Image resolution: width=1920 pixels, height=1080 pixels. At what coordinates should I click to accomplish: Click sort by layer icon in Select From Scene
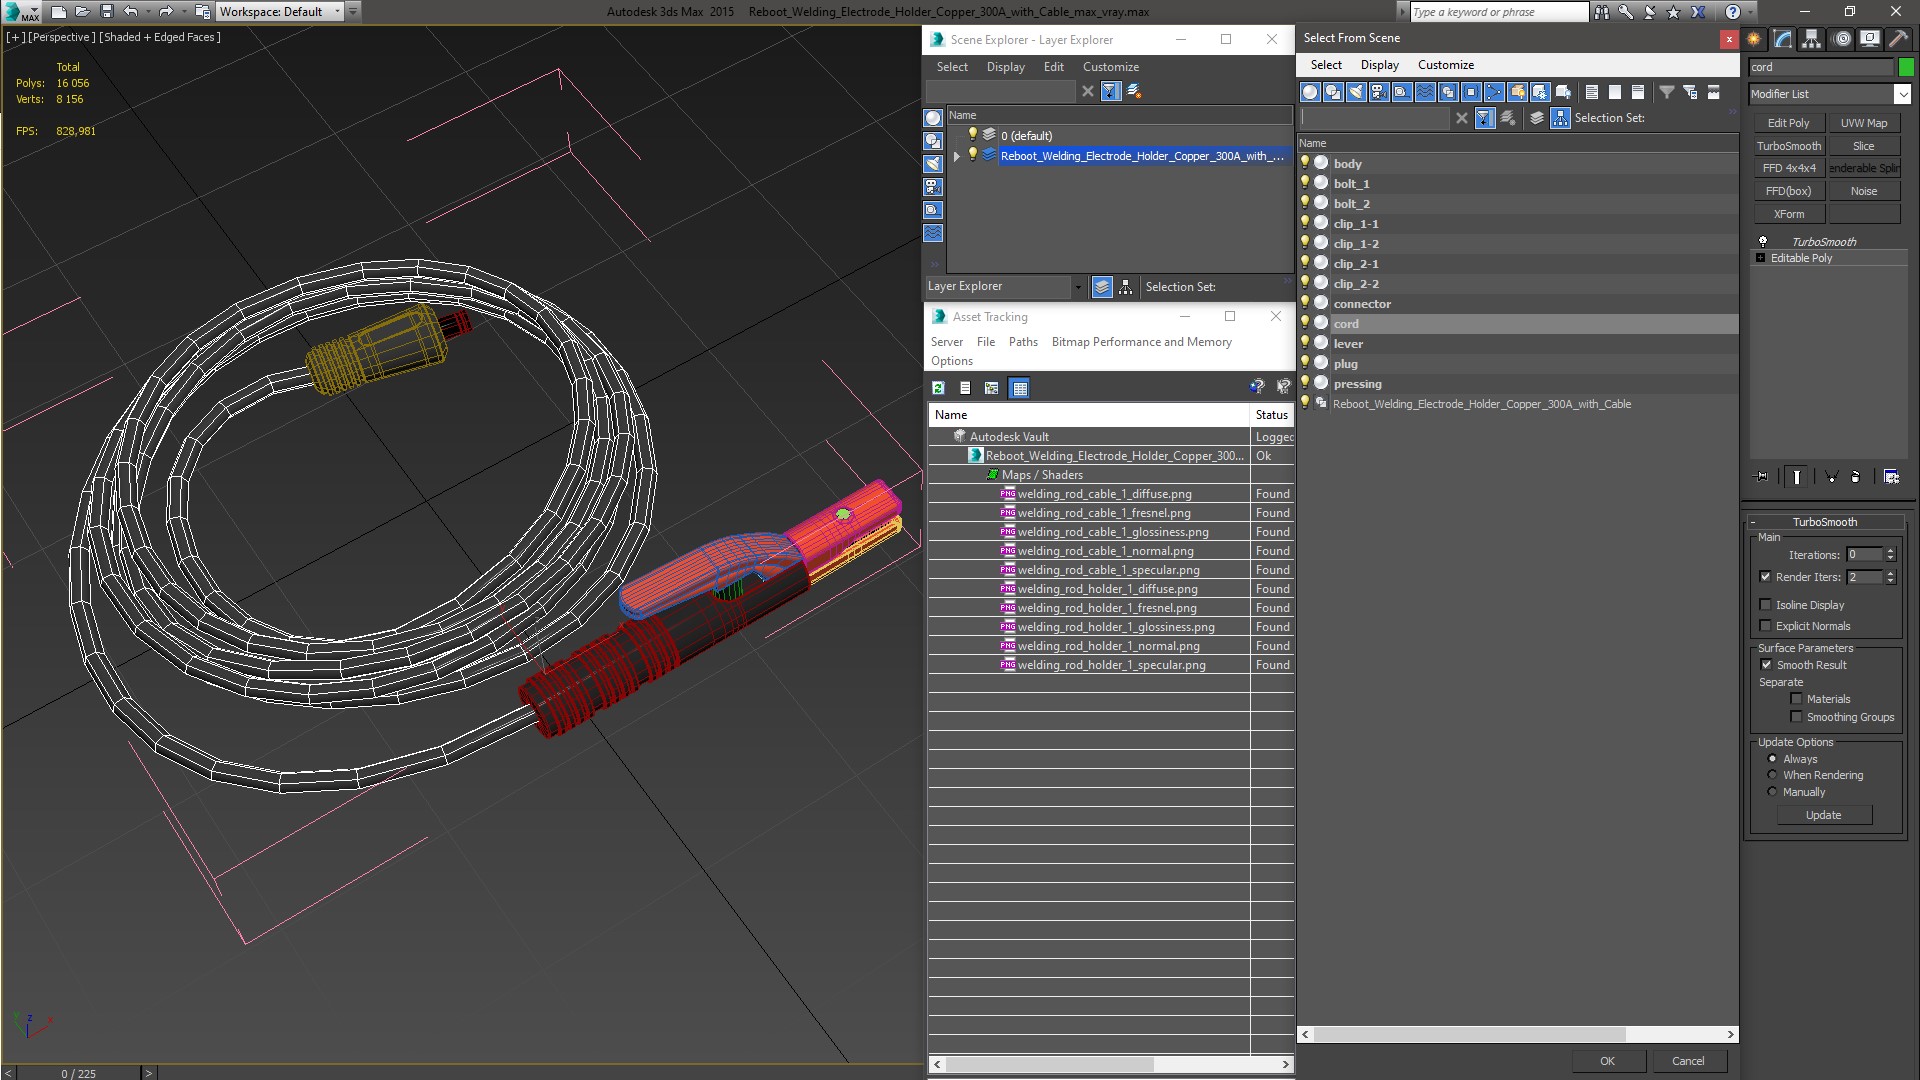pos(1537,118)
